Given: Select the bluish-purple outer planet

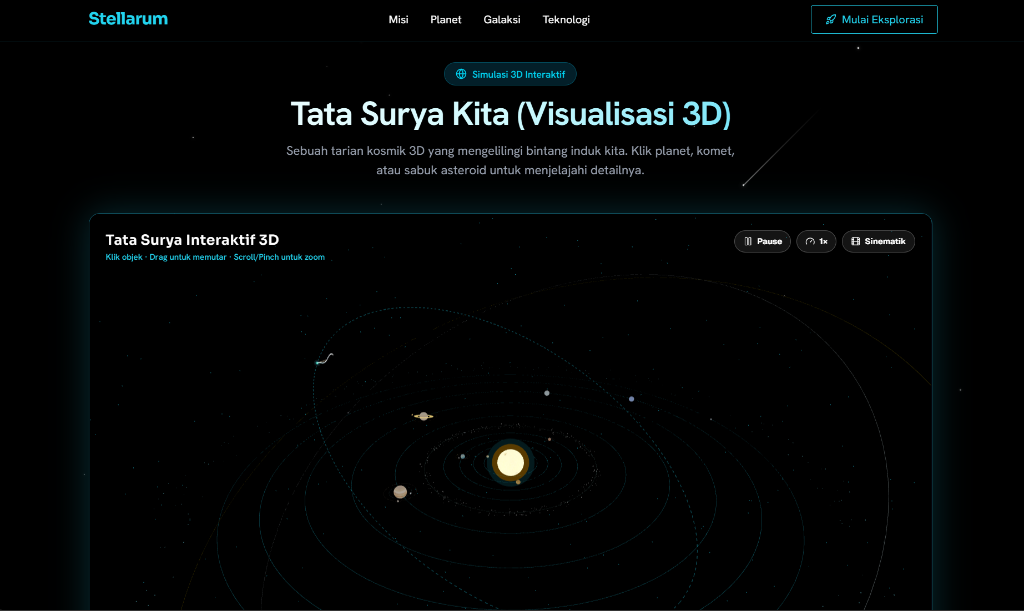Looking at the screenshot, I should point(632,399).
